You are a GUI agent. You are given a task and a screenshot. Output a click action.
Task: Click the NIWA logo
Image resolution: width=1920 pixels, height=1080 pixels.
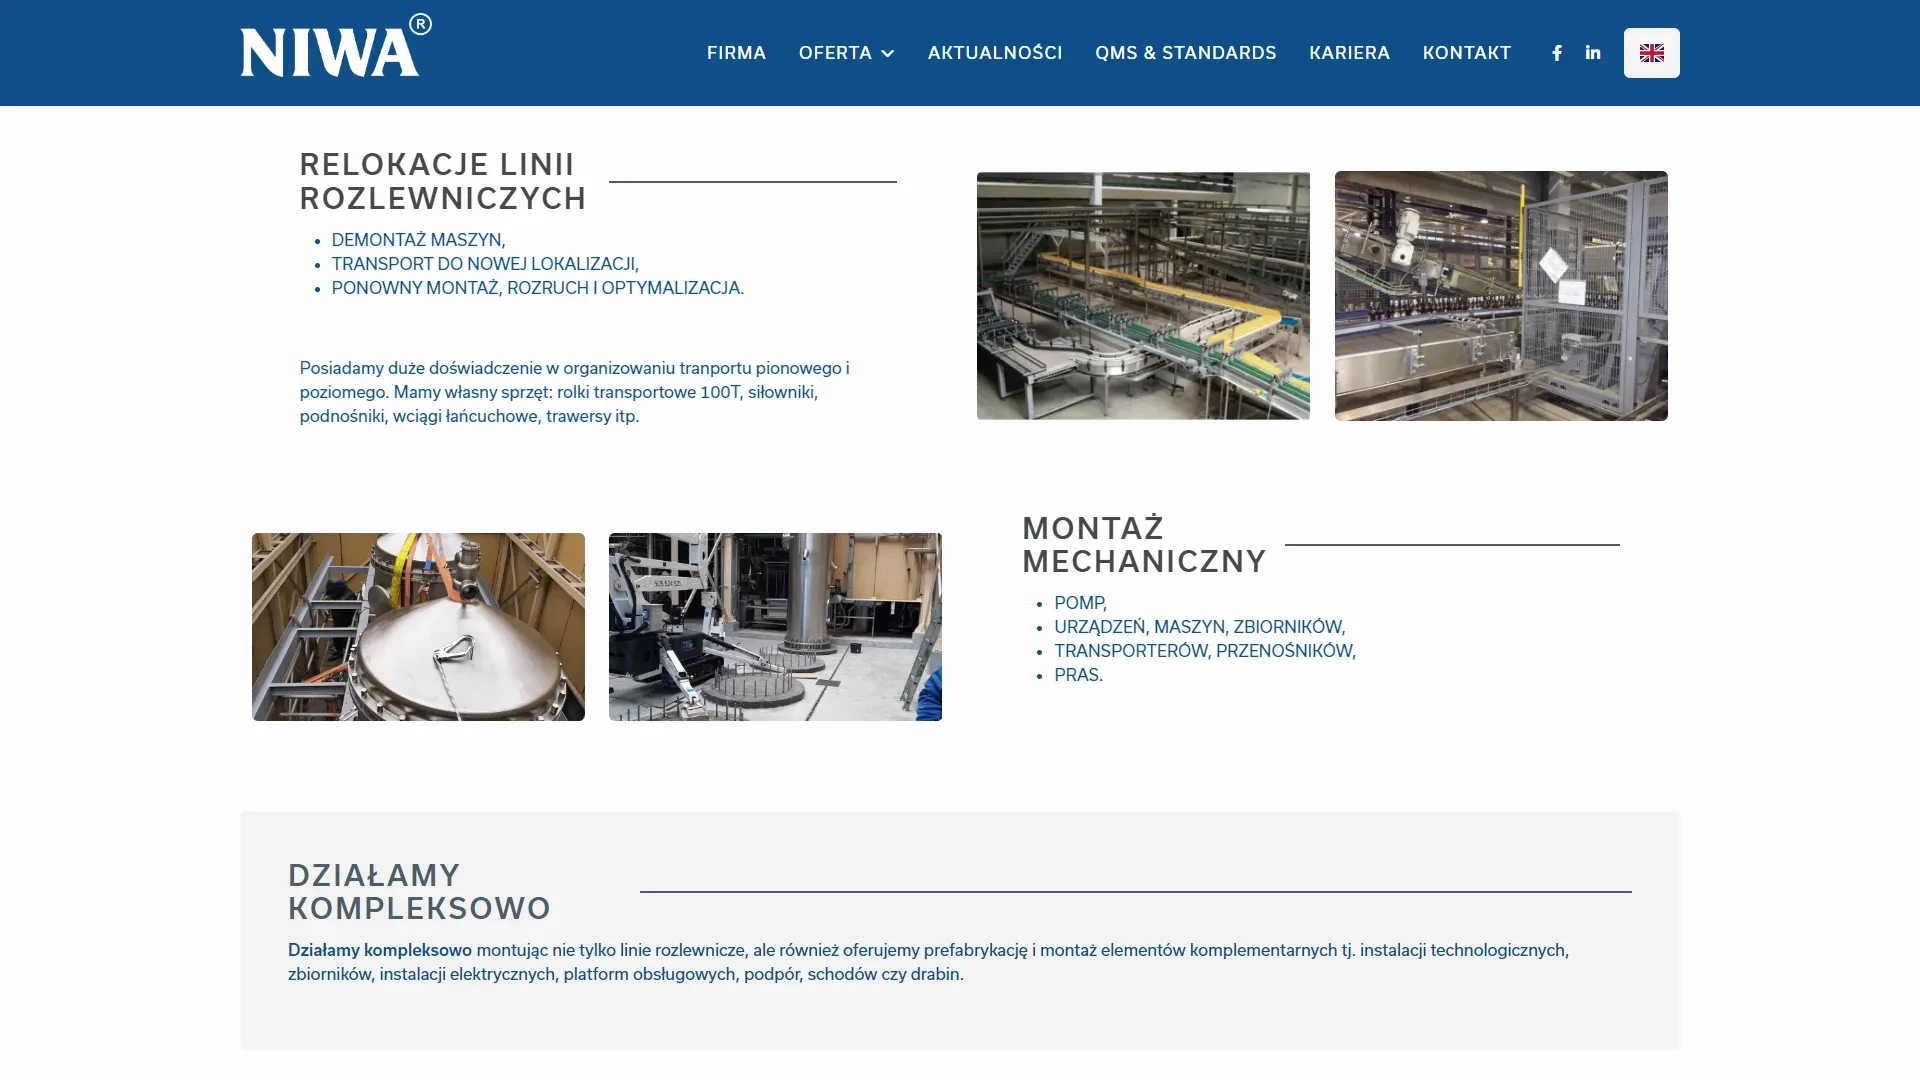[x=336, y=46]
